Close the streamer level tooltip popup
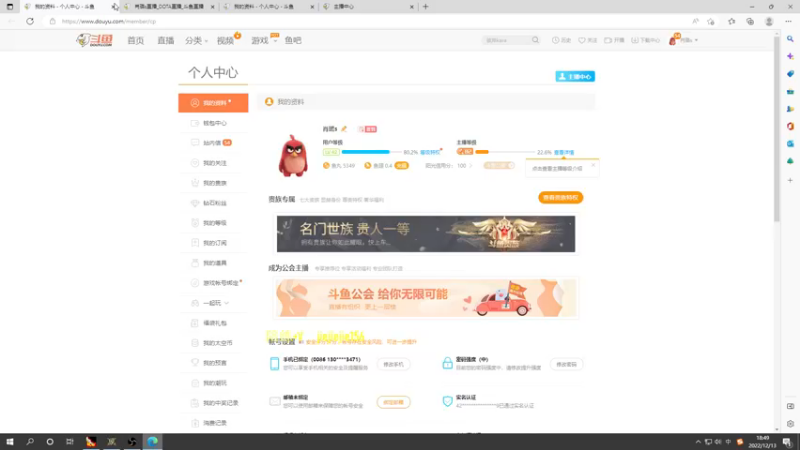Image resolution: width=800 pixels, height=450 pixels. point(593,165)
